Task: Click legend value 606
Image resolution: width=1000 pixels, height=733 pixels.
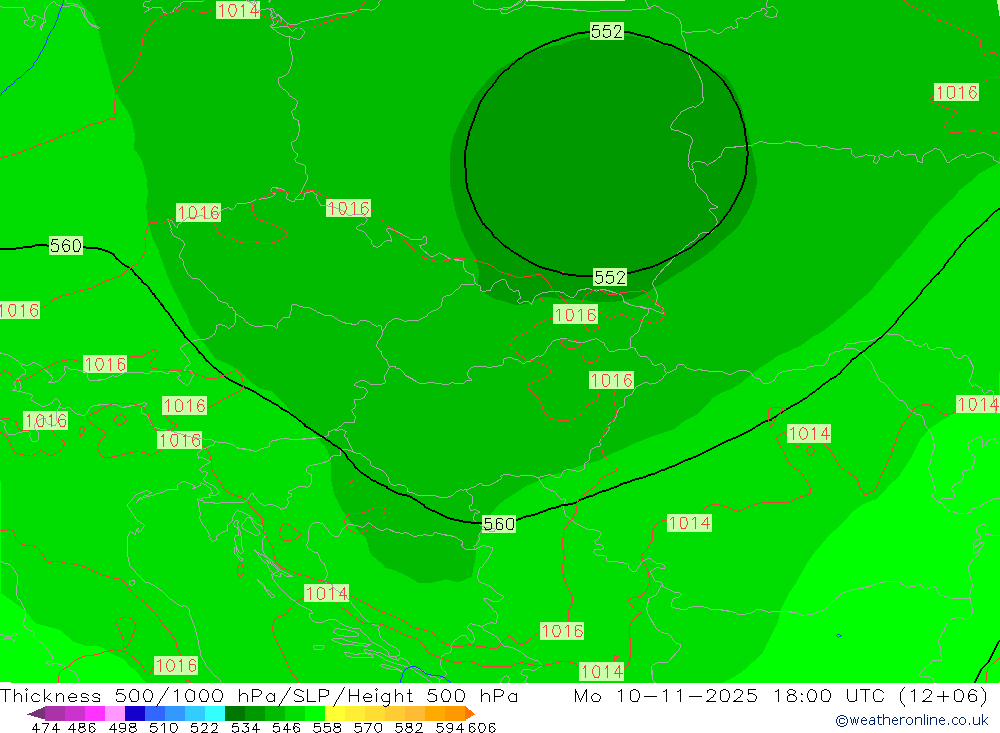Action: [482, 727]
